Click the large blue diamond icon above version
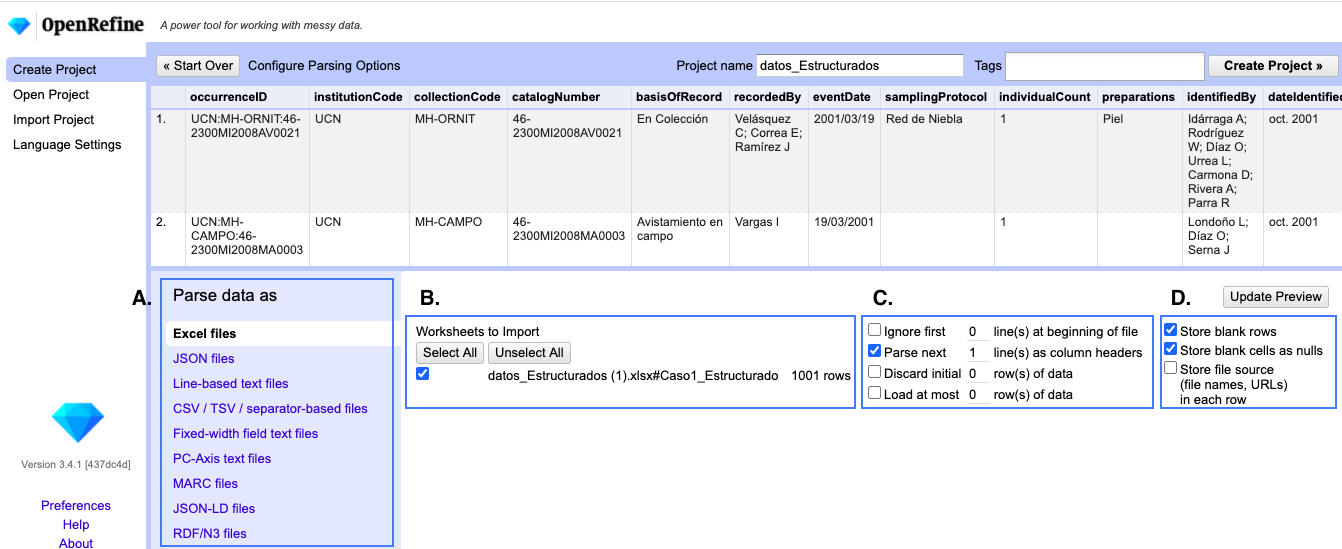 77,423
